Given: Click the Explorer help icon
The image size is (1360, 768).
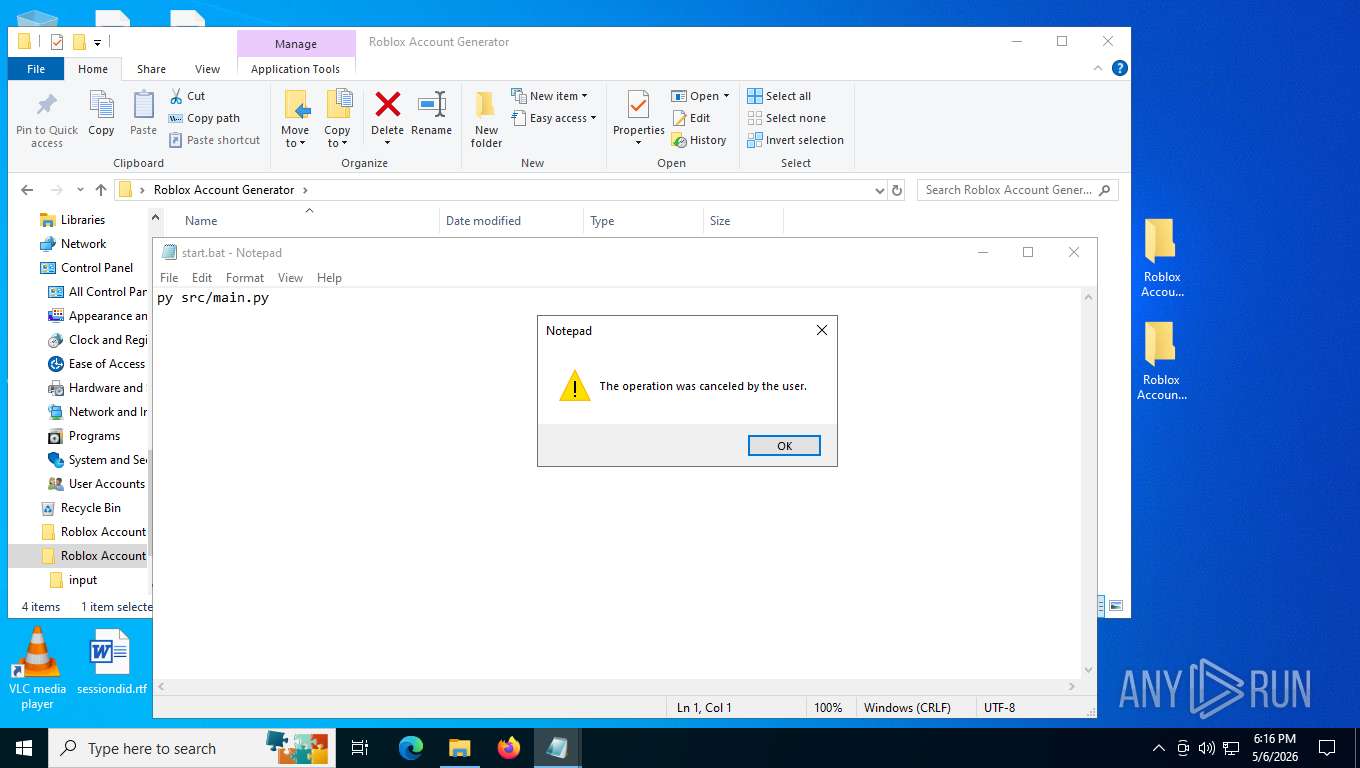Looking at the screenshot, I should (1120, 68).
